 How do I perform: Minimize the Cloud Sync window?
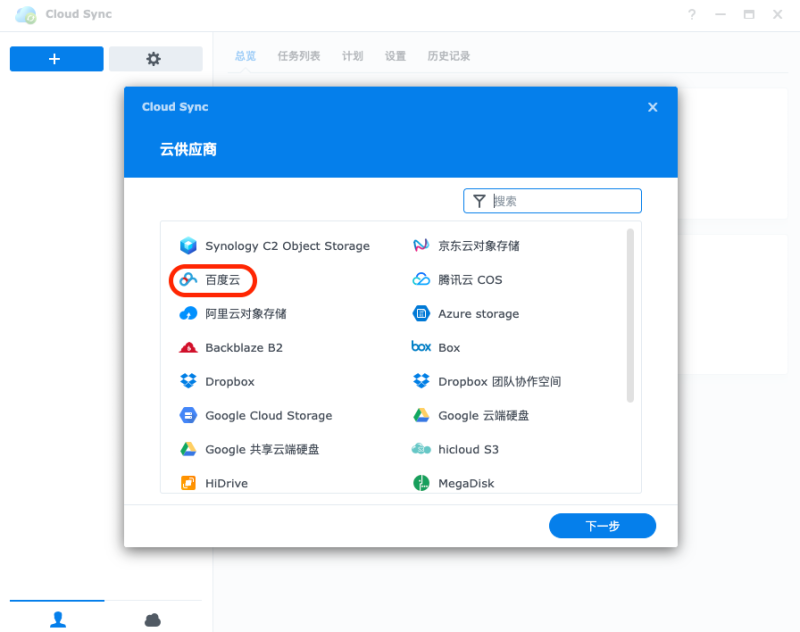[720, 14]
